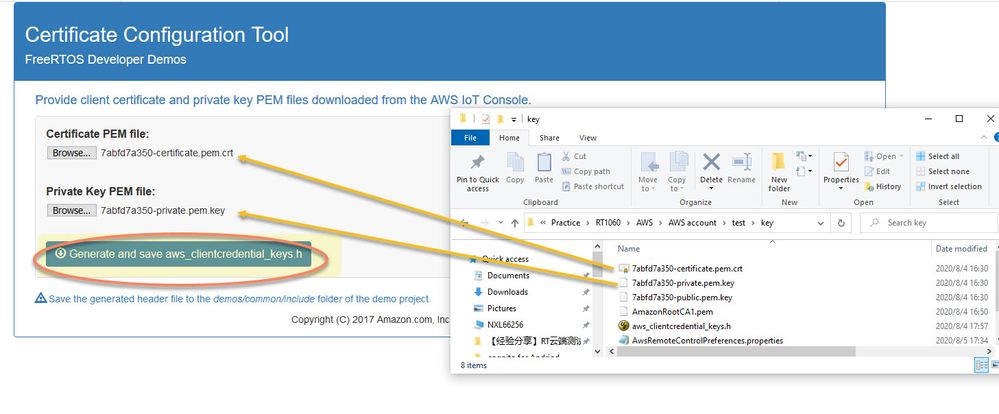Click Paste shortcut in the ribbon

click(x=593, y=187)
